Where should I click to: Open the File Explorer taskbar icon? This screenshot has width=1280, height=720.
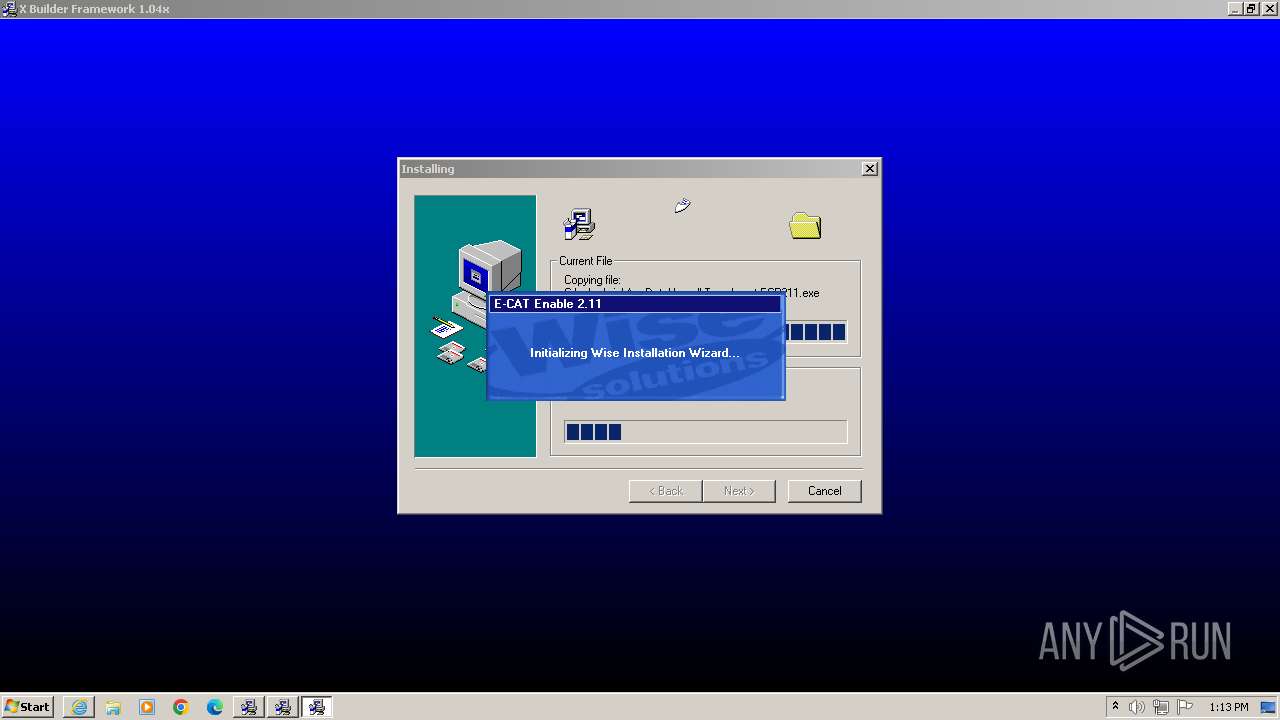(x=113, y=707)
